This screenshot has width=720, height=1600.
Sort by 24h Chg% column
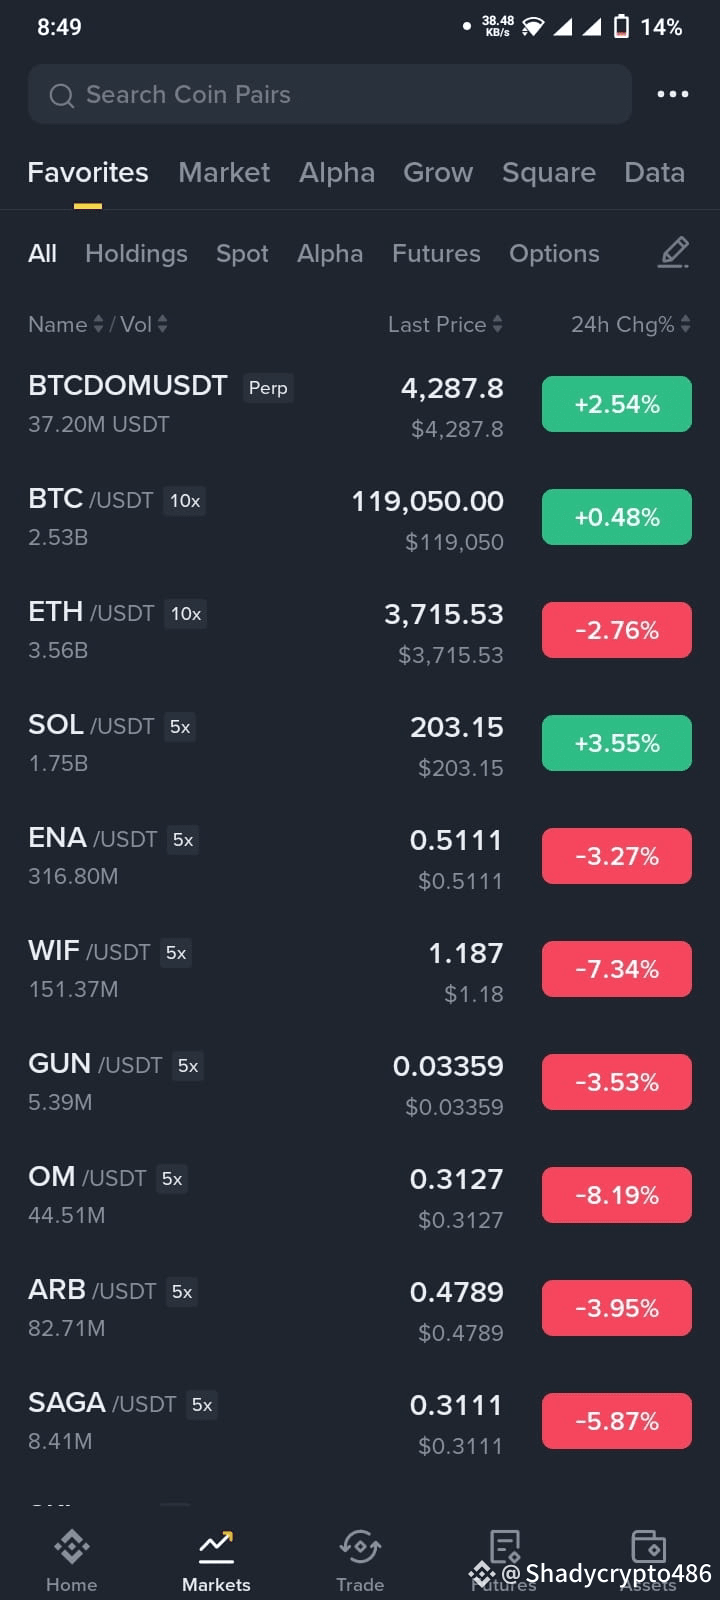point(631,324)
